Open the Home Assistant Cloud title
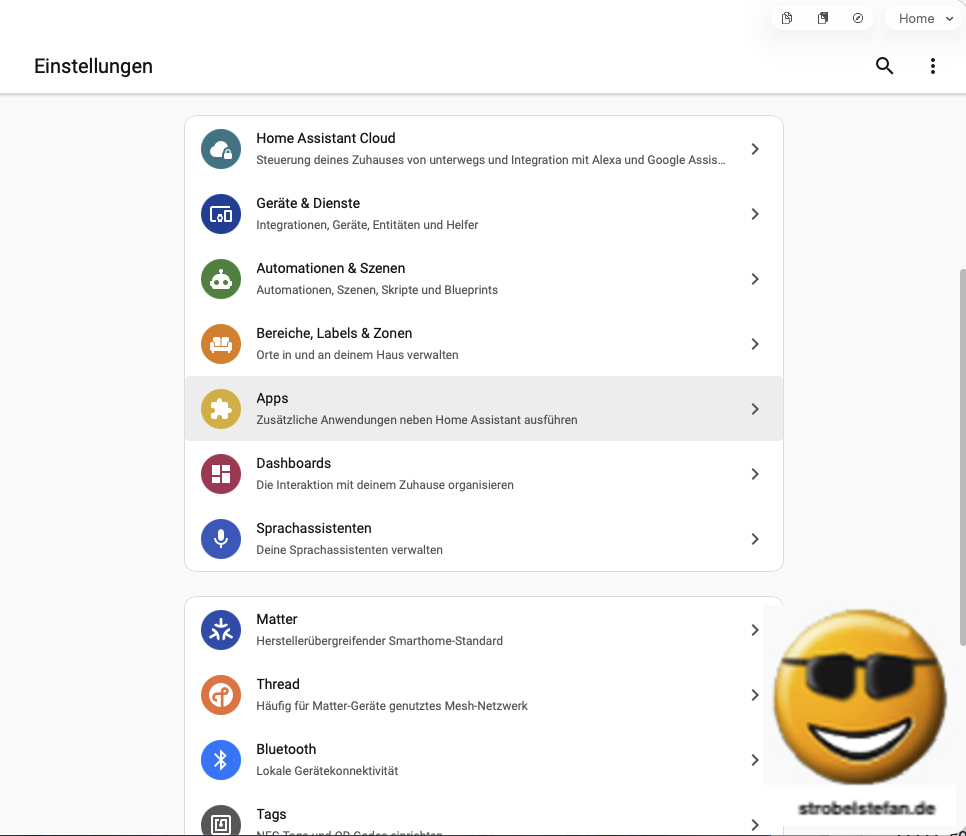Image resolution: width=966 pixels, height=836 pixels. tap(325, 138)
